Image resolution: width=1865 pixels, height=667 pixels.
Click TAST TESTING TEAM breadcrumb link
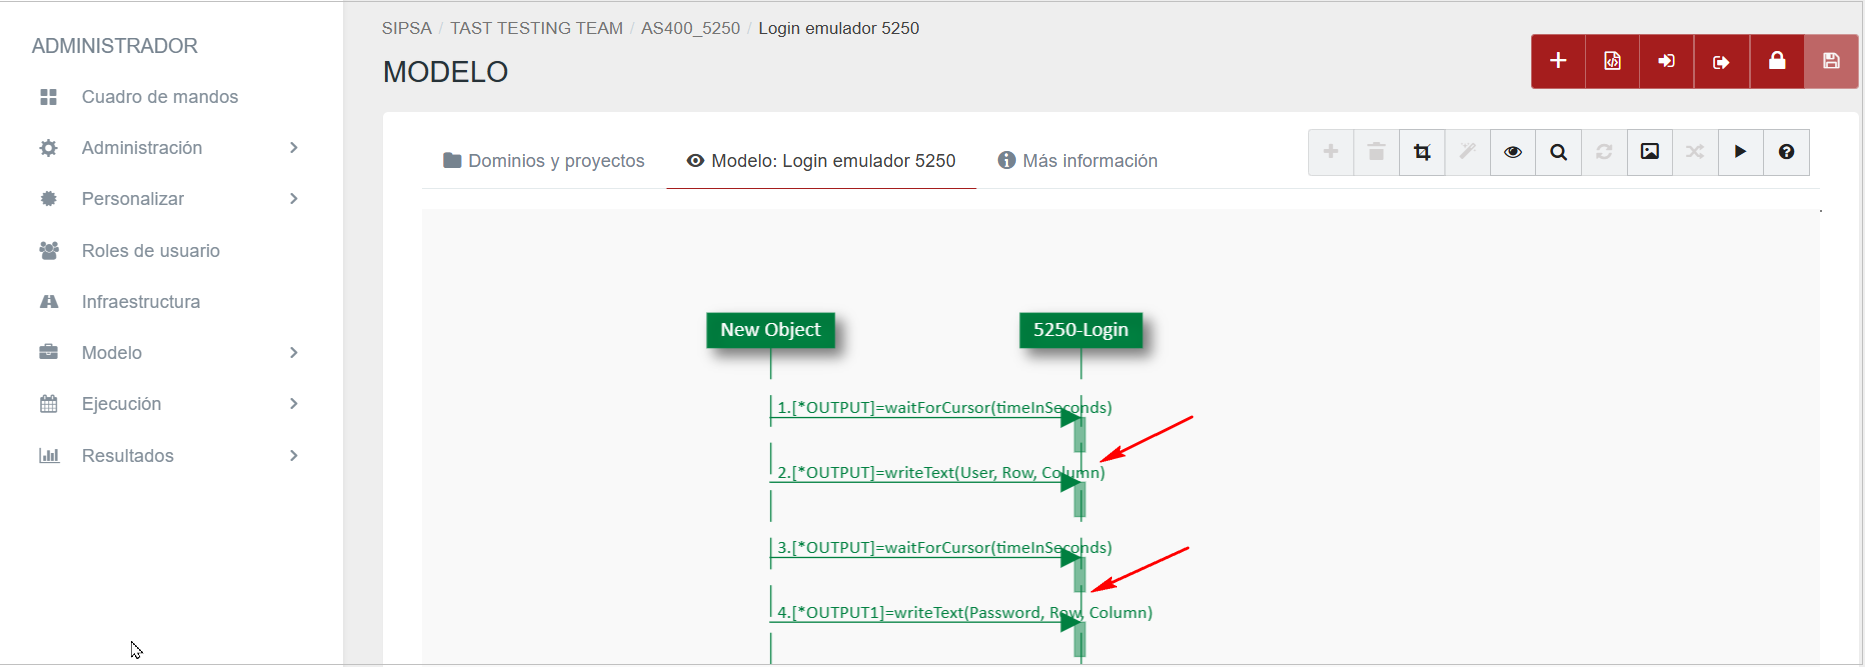pos(536,28)
